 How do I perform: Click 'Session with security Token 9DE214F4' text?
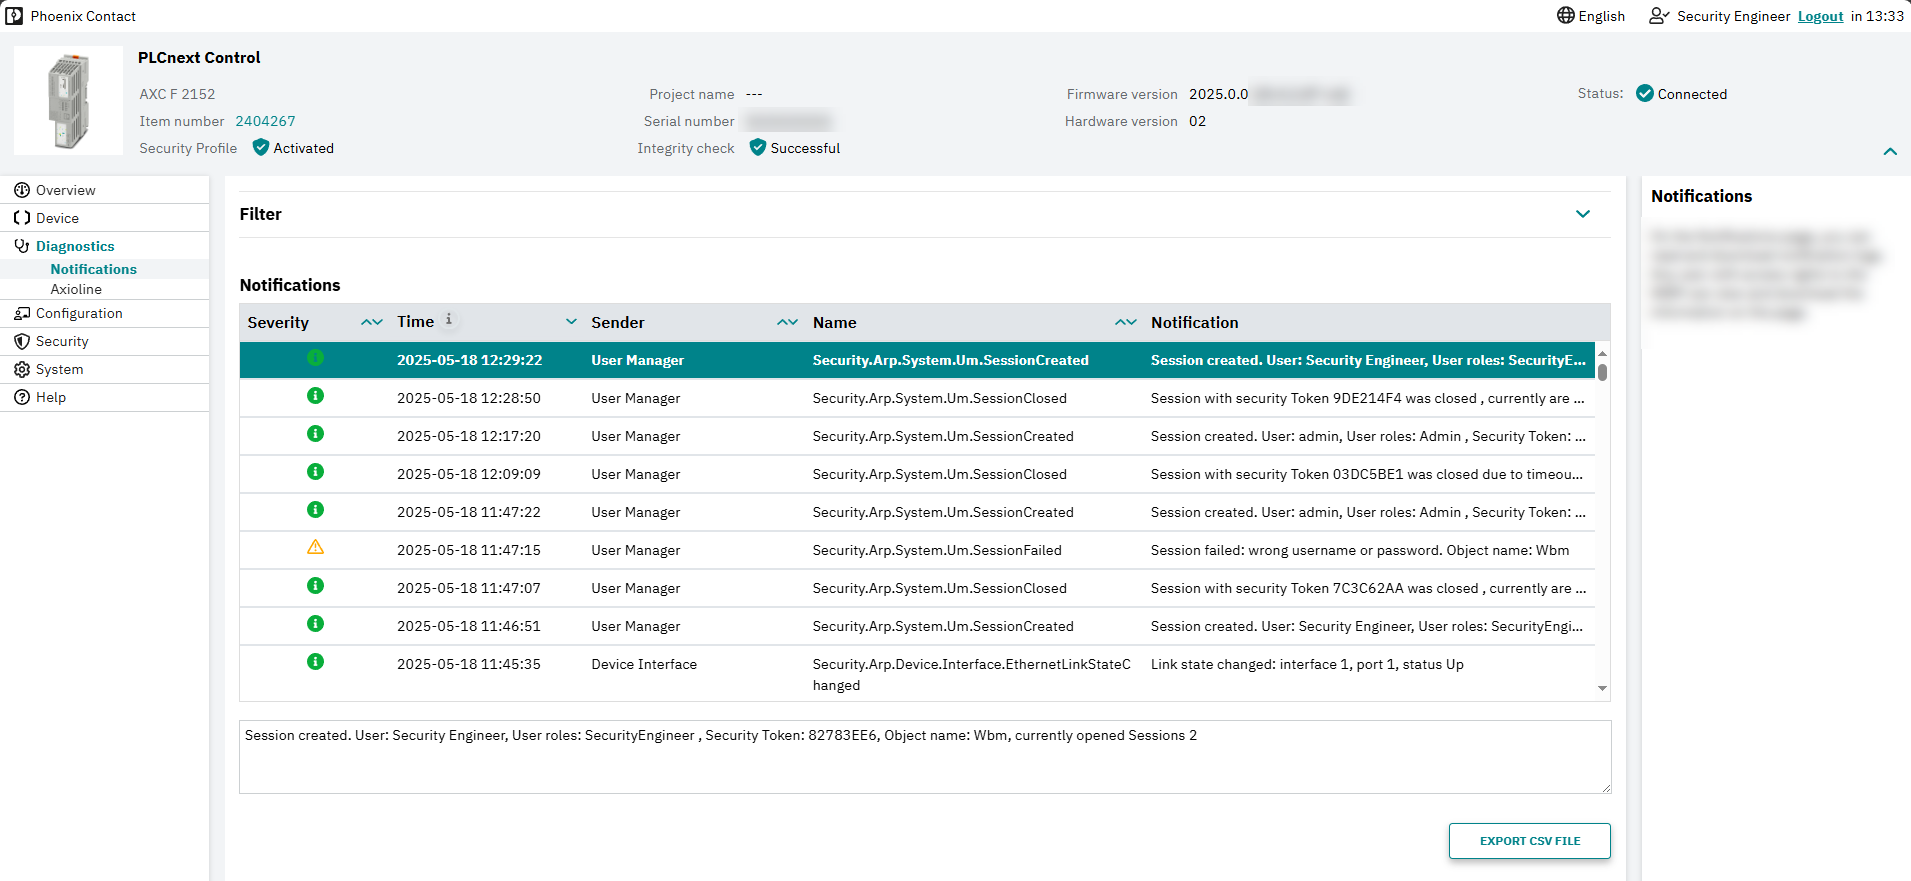(x=1368, y=398)
